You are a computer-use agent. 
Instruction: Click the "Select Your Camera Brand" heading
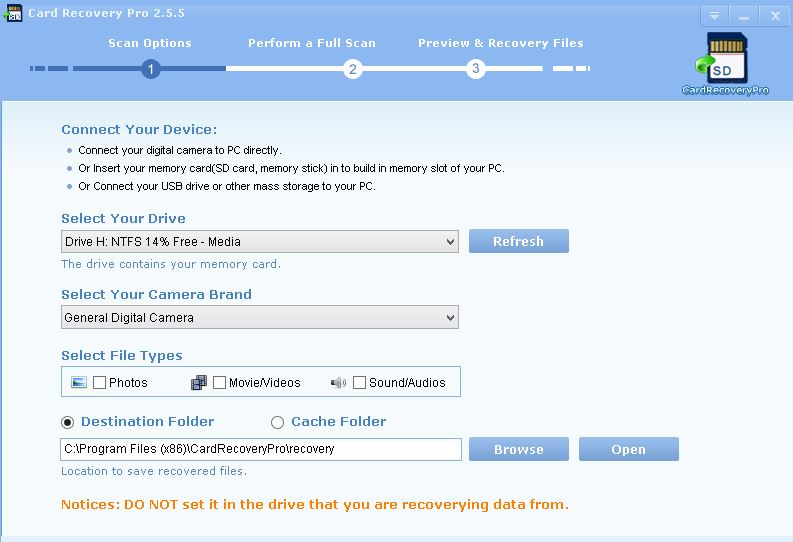pyautogui.click(x=156, y=294)
